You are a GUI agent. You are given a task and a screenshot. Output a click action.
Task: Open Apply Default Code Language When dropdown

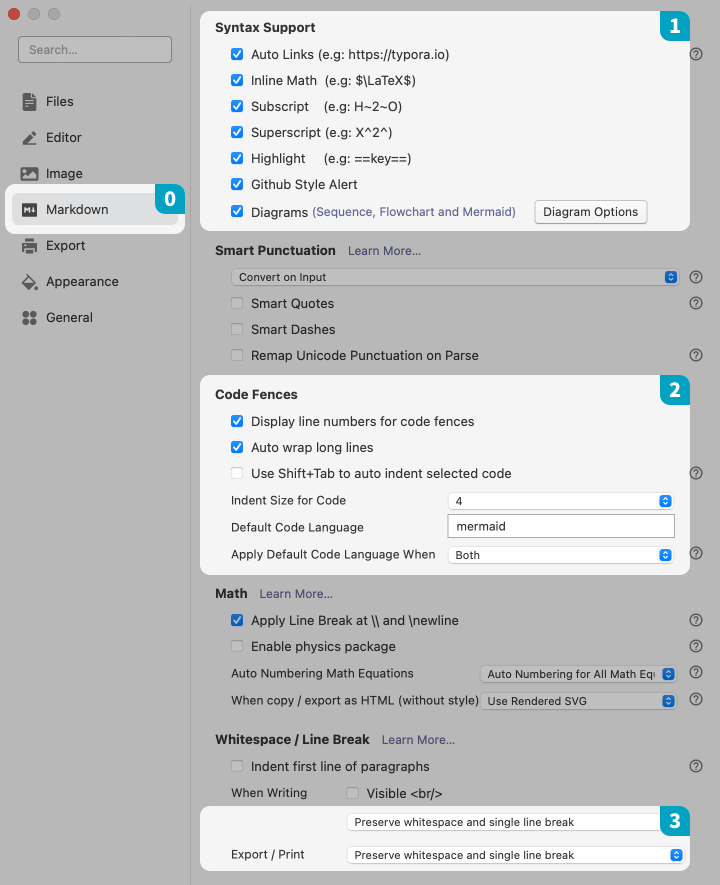560,555
